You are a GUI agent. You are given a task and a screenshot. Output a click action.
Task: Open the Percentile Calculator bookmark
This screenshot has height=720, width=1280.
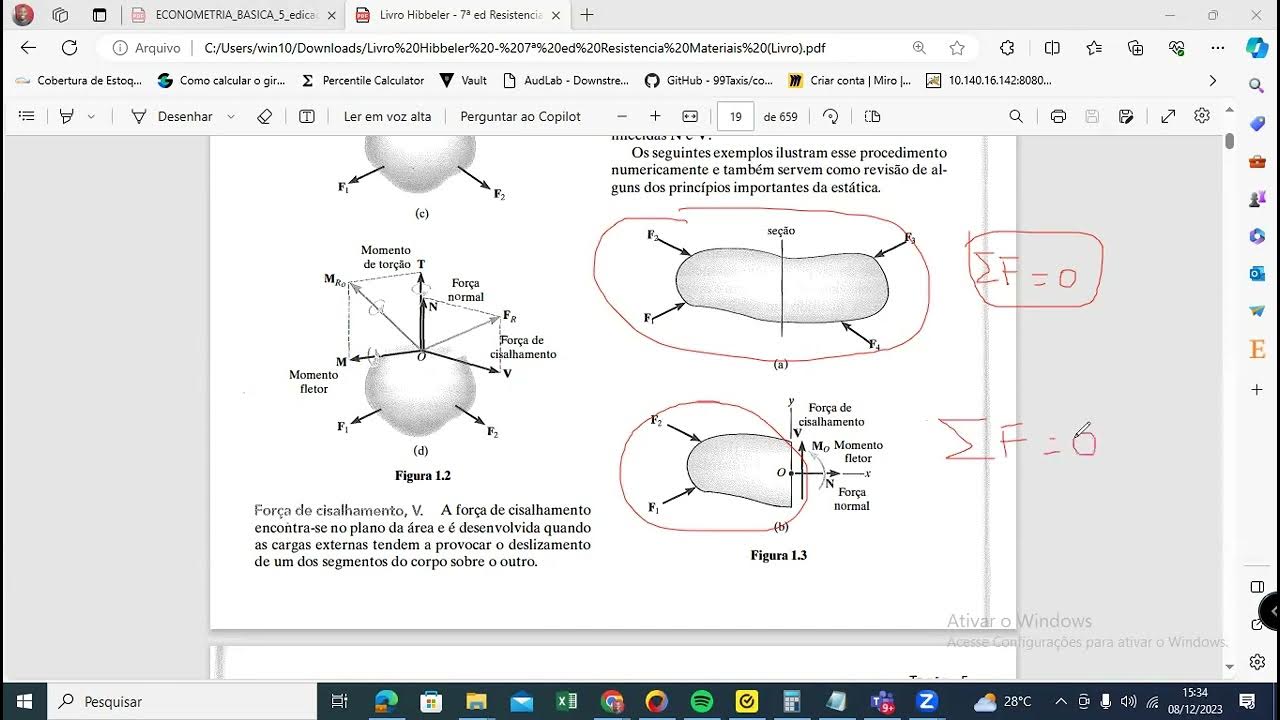click(x=363, y=81)
